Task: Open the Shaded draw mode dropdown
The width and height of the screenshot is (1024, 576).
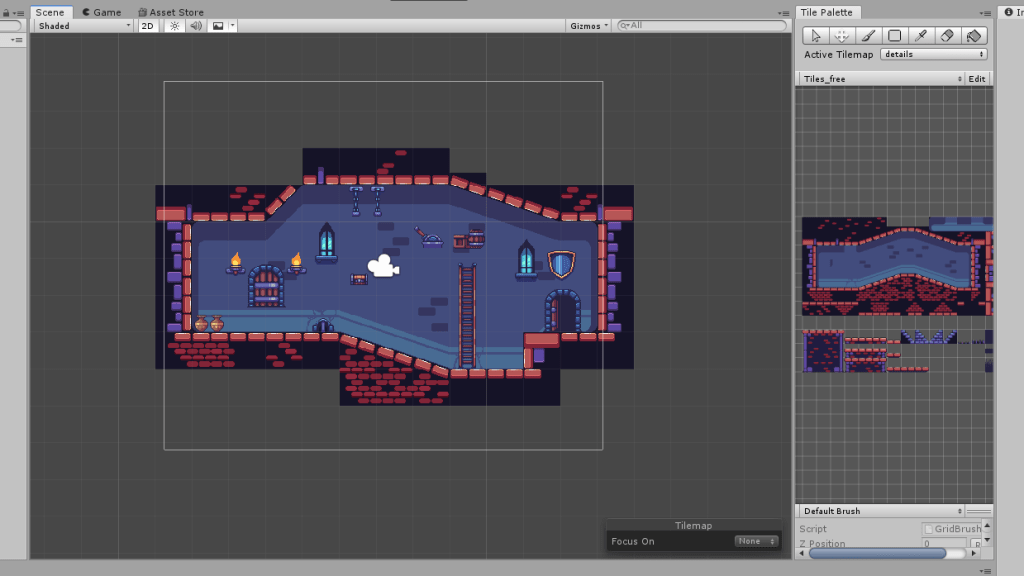Action: point(82,26)
